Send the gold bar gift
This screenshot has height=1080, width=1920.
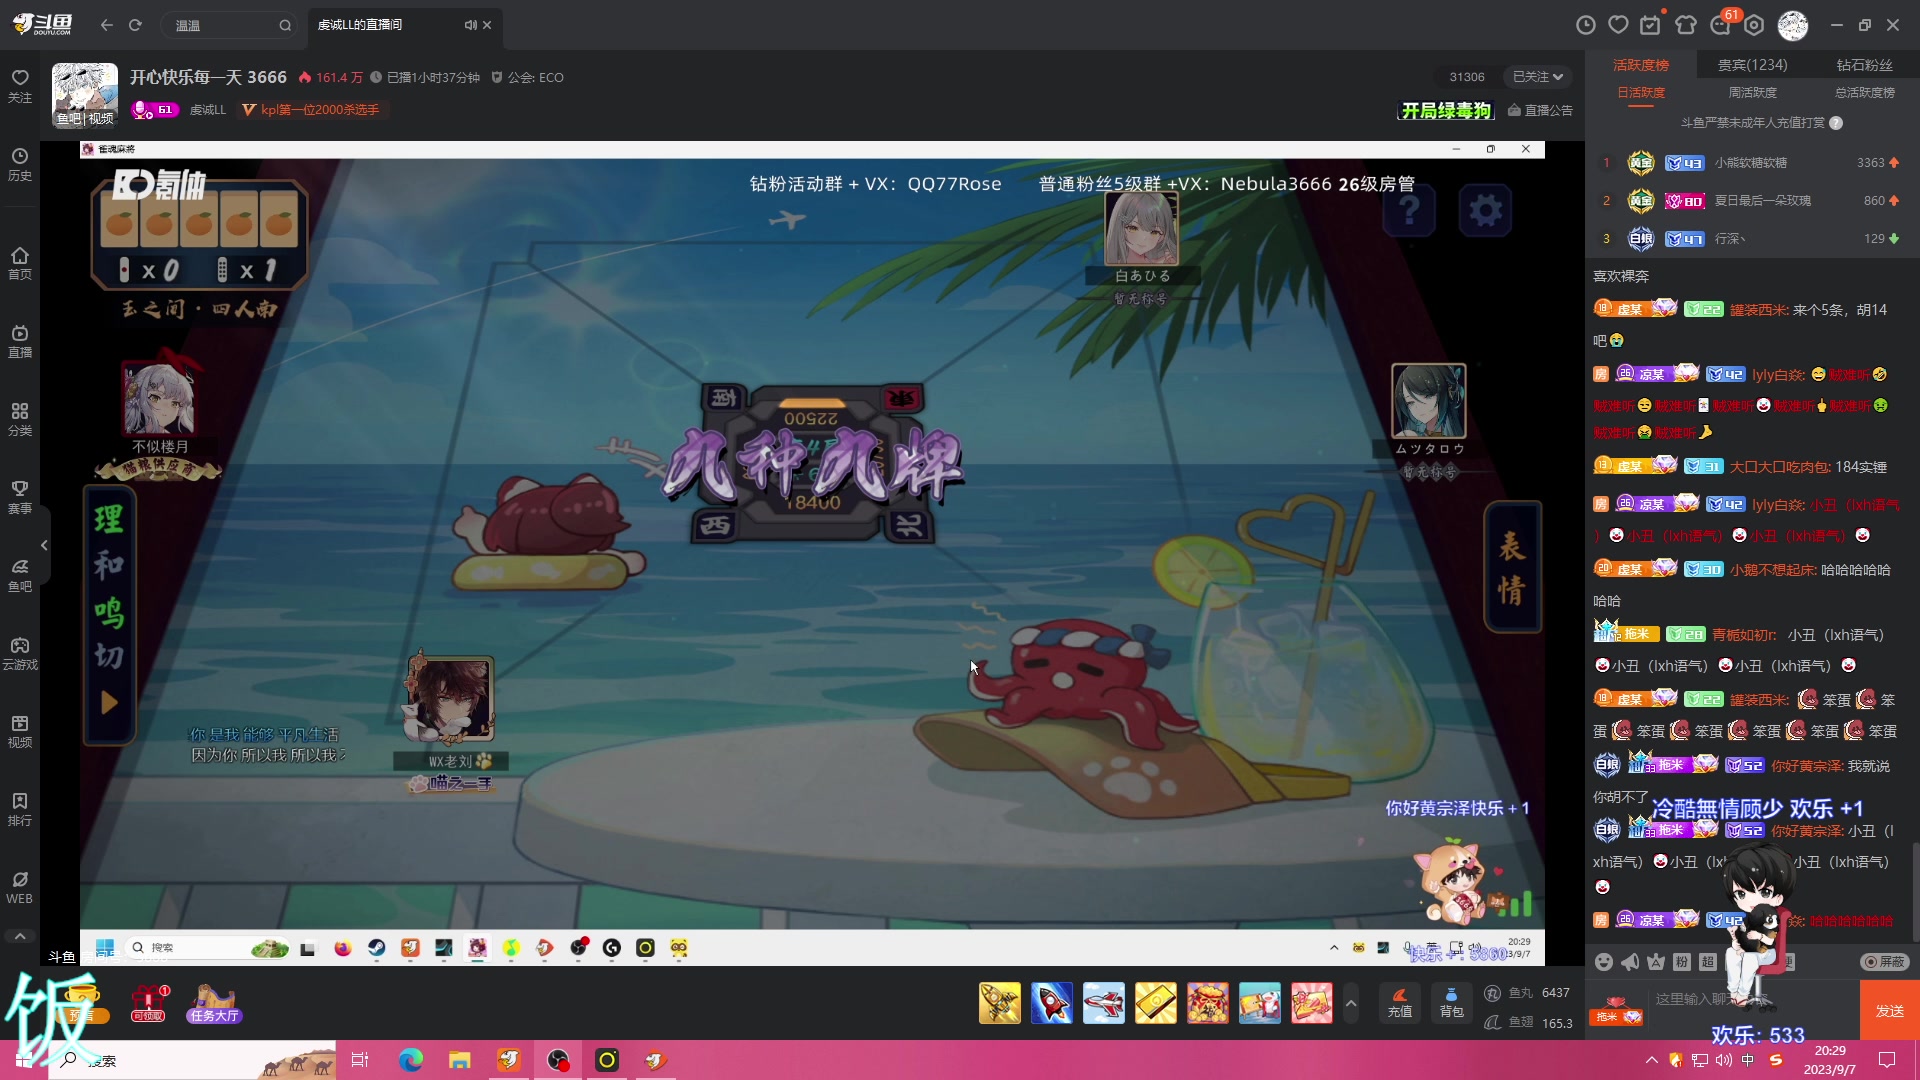[x=1155, y=1003]
